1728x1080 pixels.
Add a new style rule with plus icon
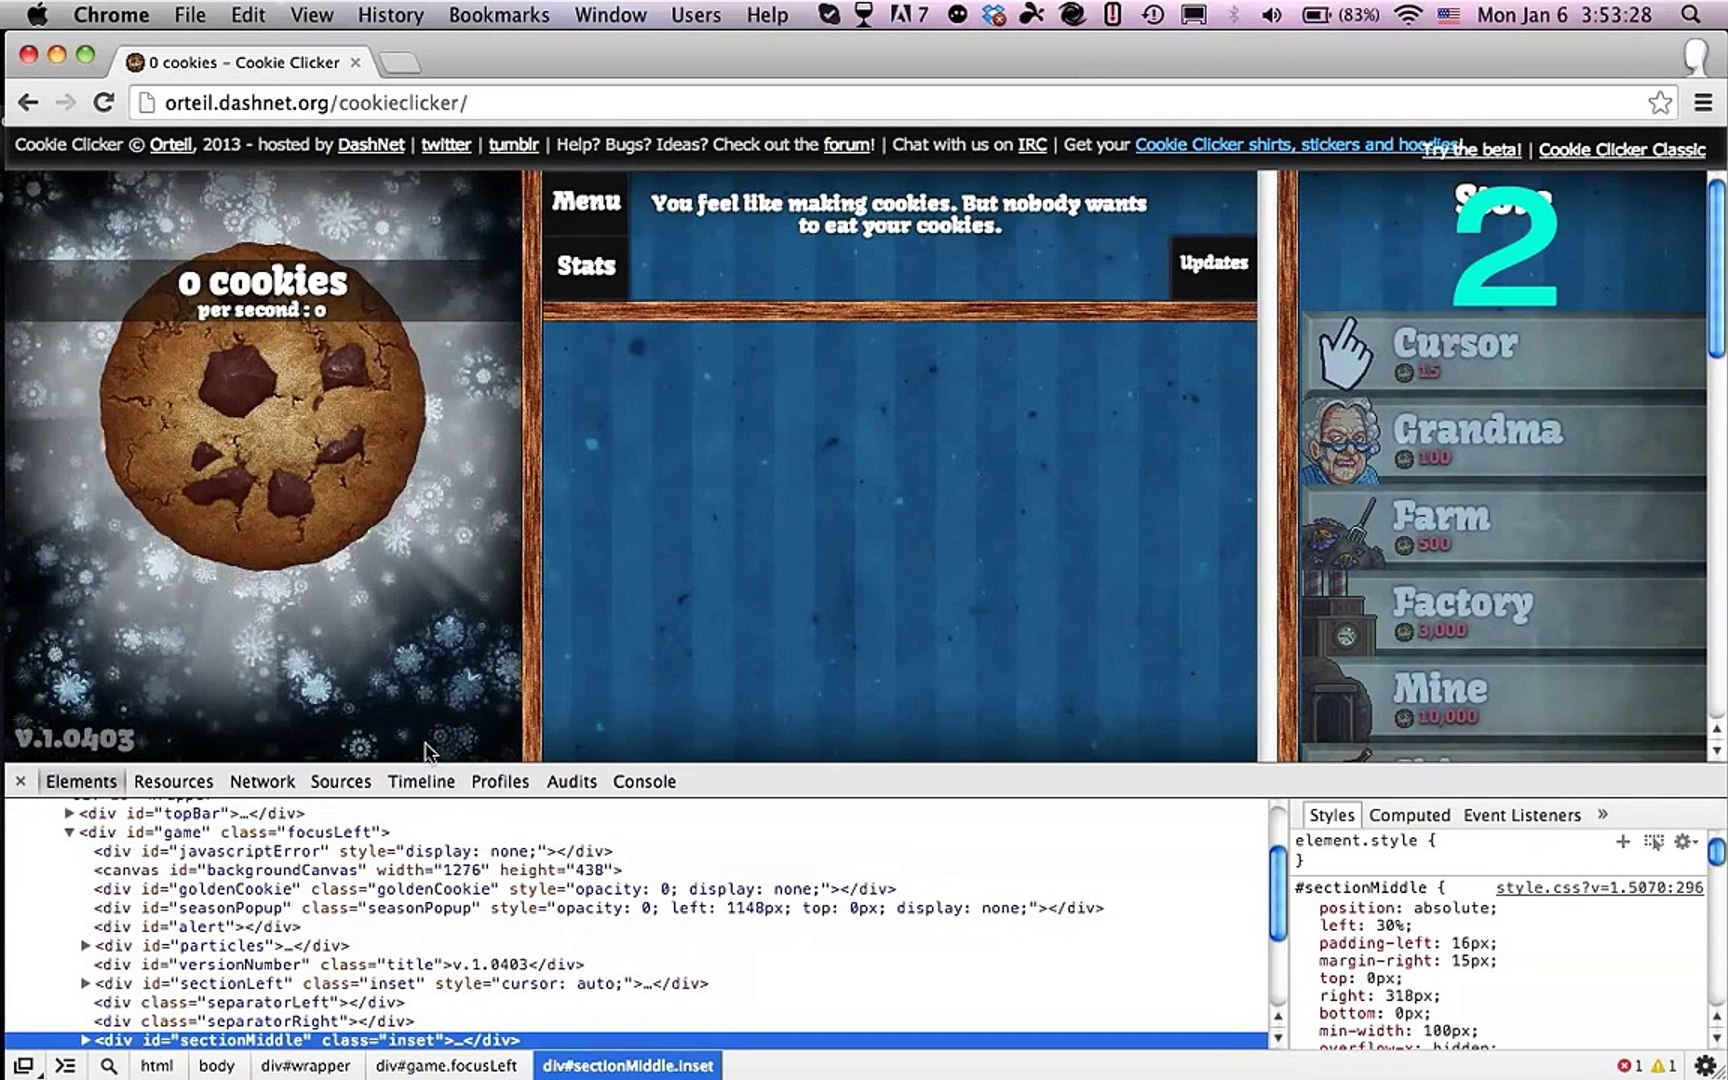pos(1623,842)
